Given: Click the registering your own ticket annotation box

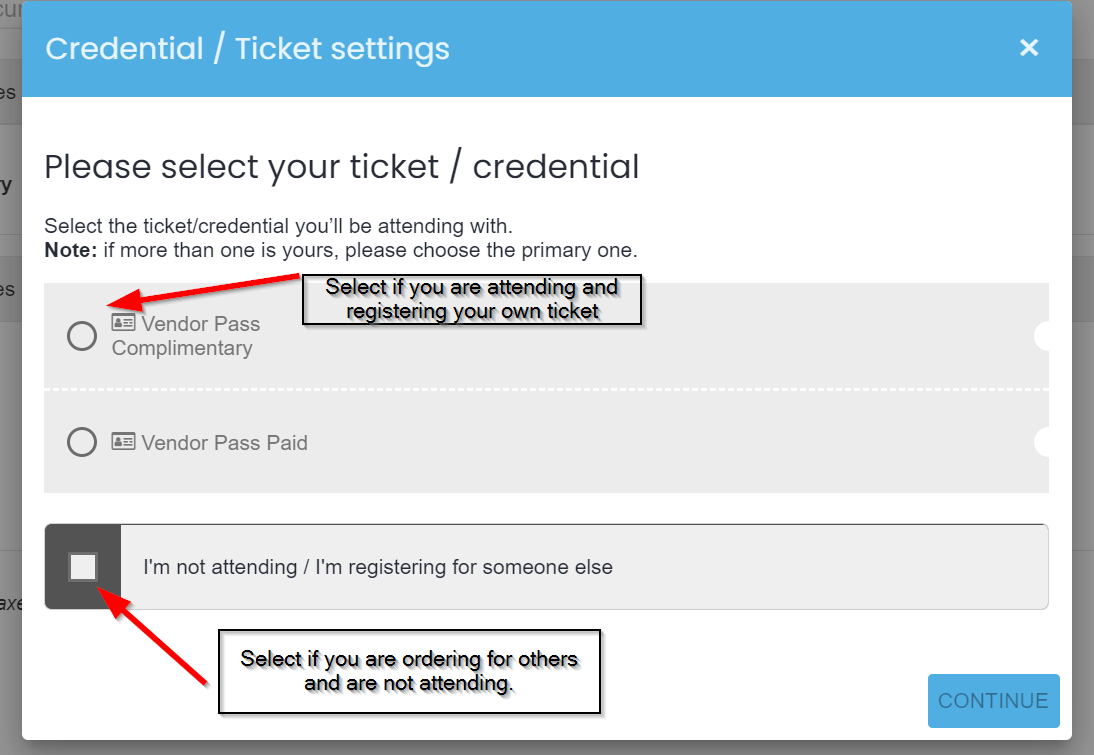Looking at the screenshot, I should coord(472,299).
